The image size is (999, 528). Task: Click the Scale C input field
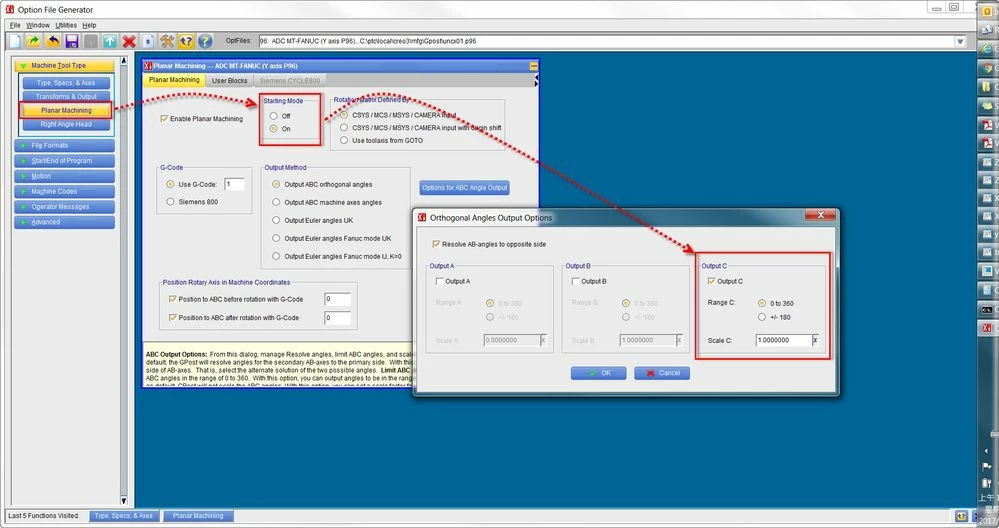[x=784, y=340]
